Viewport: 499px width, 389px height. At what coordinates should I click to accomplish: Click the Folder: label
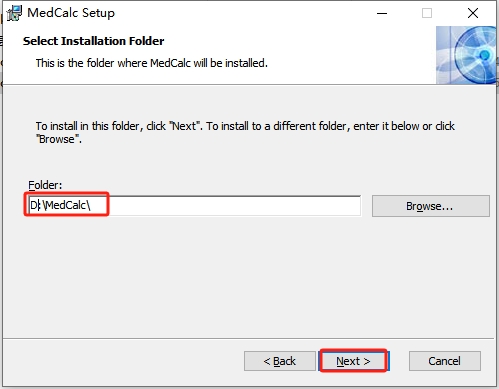pos(45,185)
